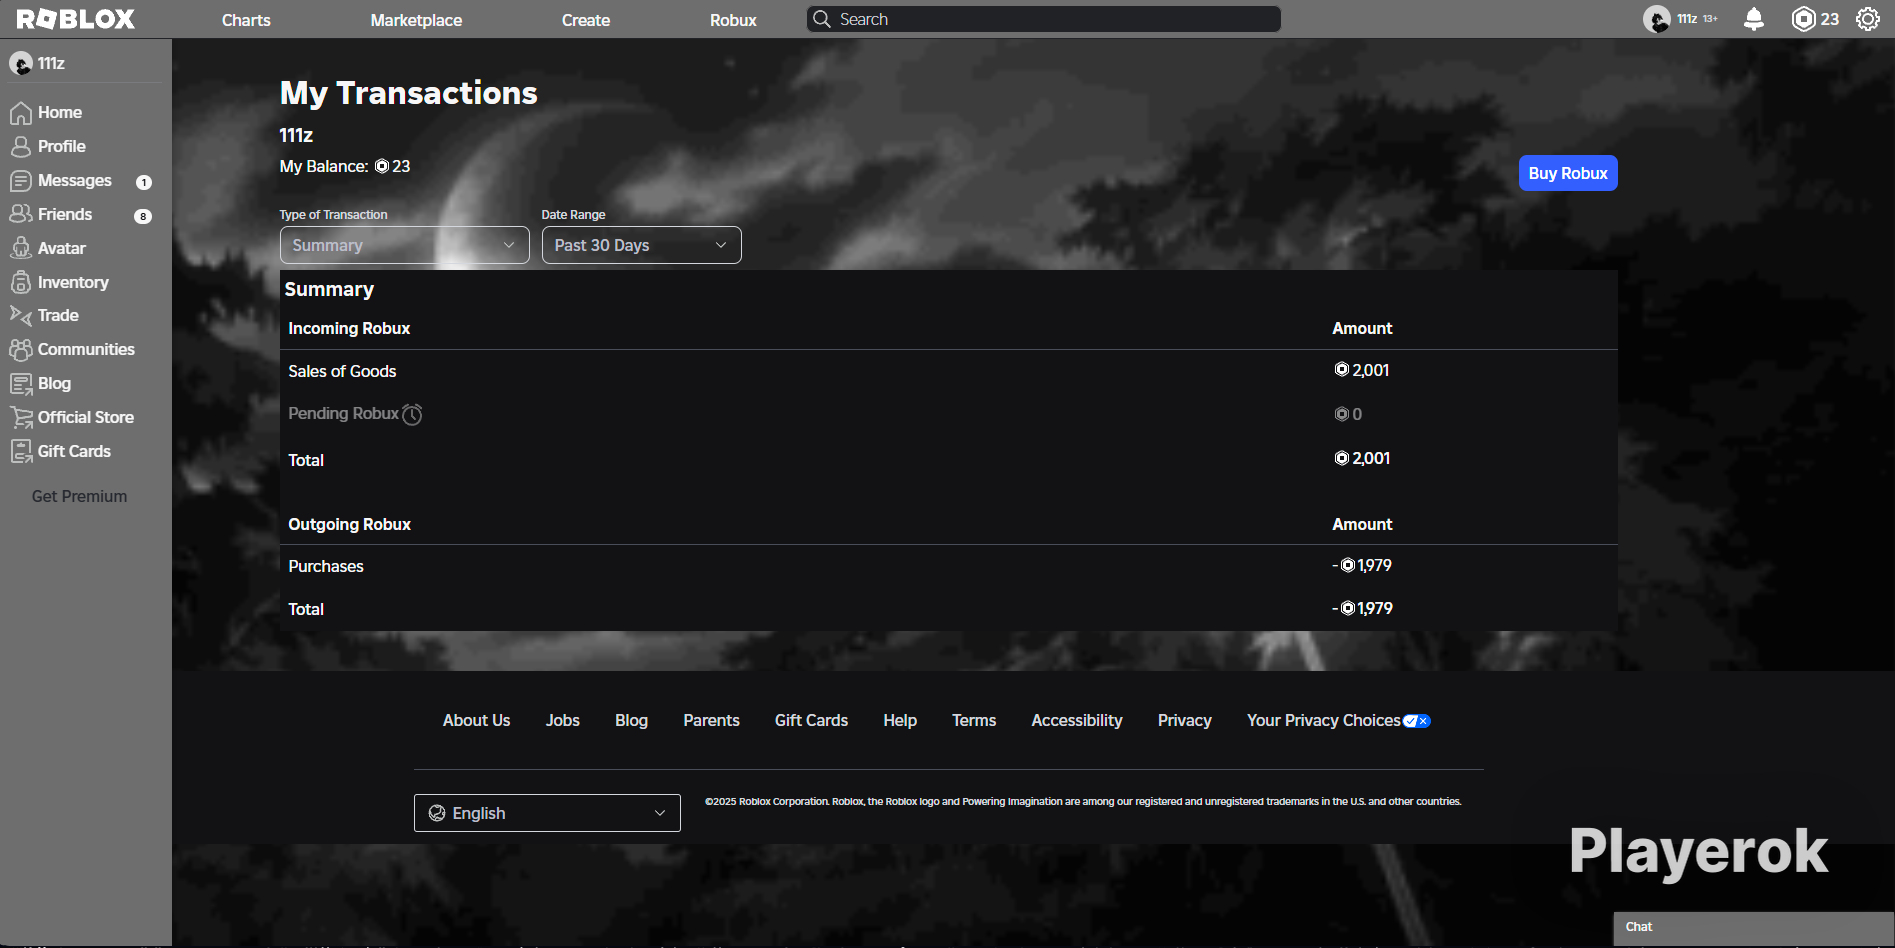Click the Purchases row label

[326, 566]
